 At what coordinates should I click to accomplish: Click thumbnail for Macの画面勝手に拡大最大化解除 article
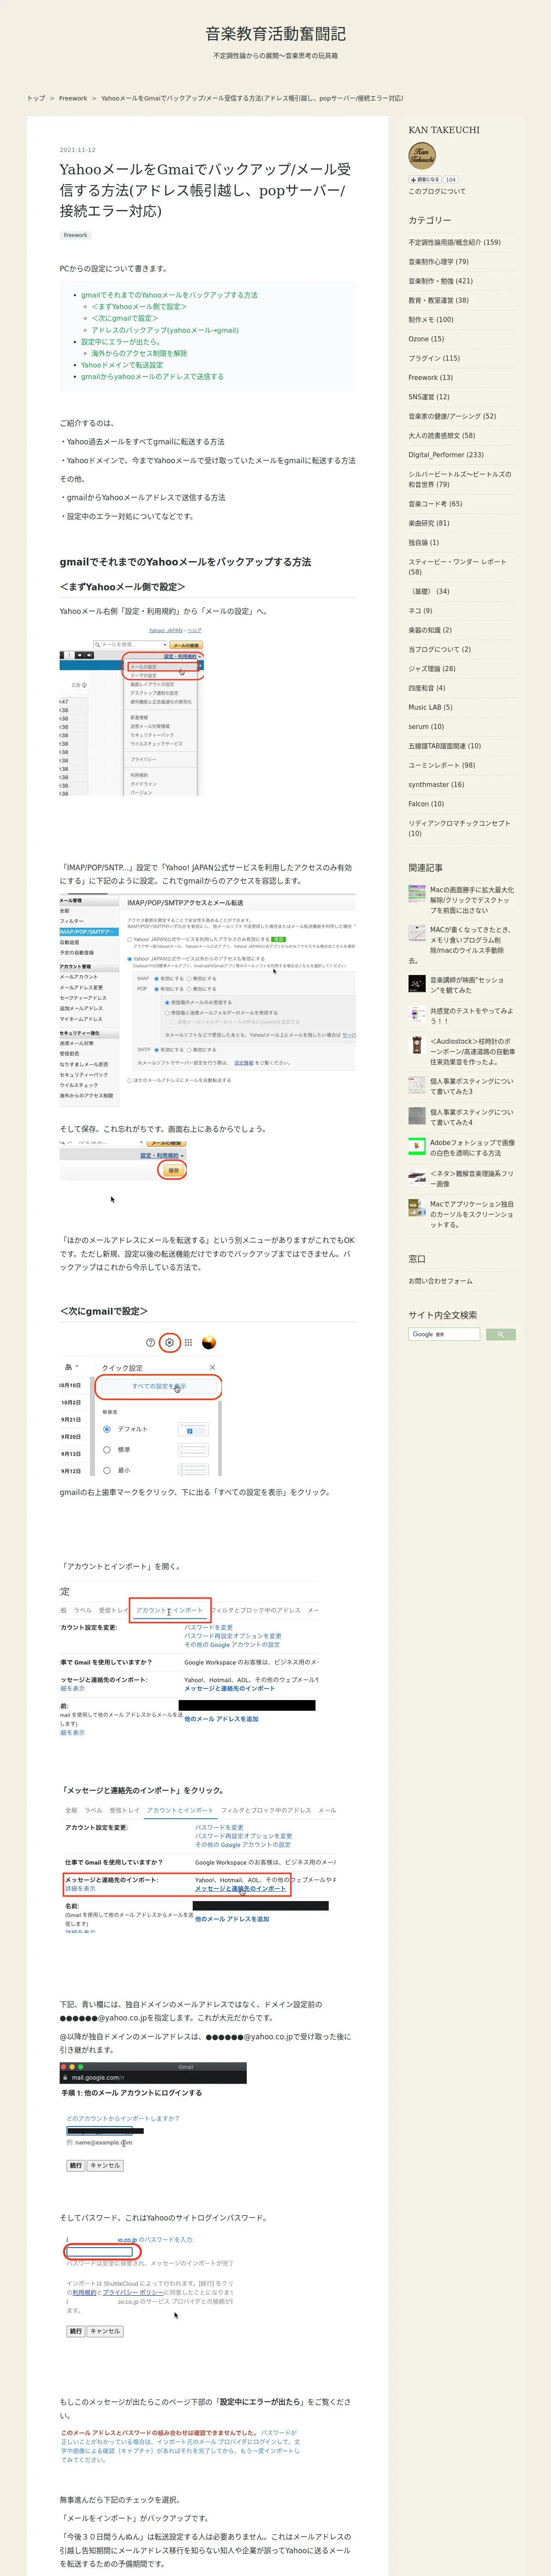[x=417, y=893]
